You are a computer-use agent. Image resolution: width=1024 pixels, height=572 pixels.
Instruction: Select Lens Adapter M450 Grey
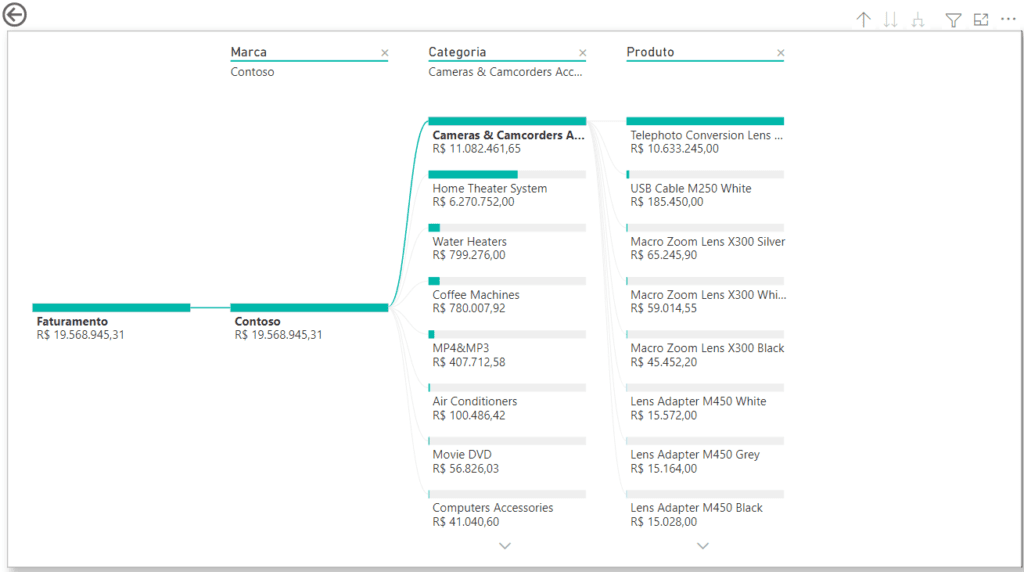click(705, 456)
